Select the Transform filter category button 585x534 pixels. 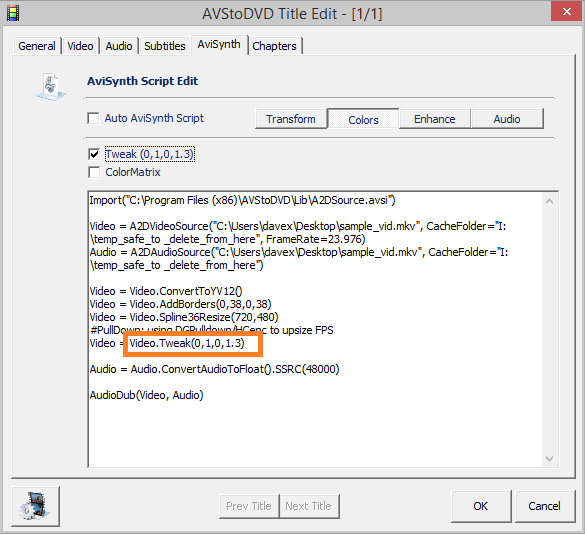[x=291, y=119]
